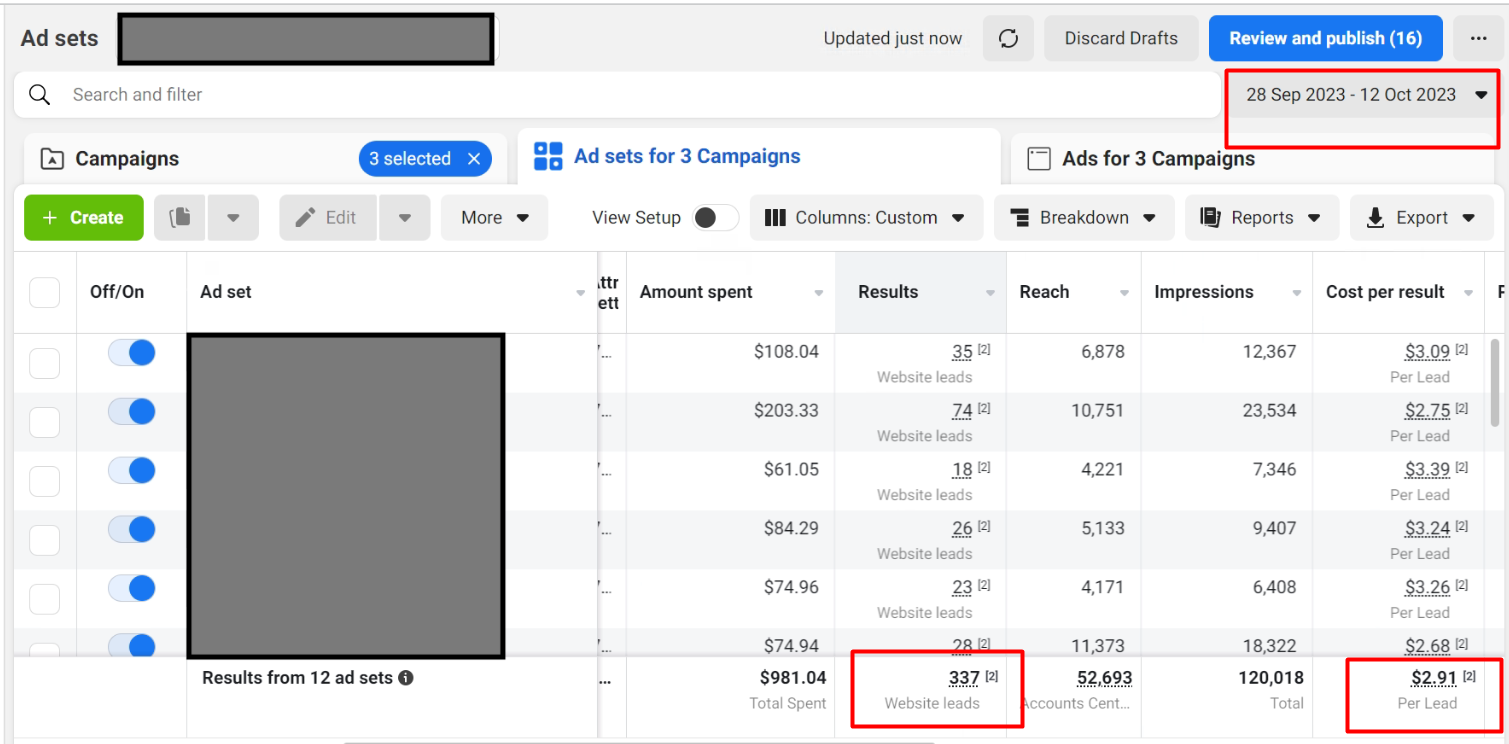
Task: Click the search magnifier icon
Action: point(40,95)
